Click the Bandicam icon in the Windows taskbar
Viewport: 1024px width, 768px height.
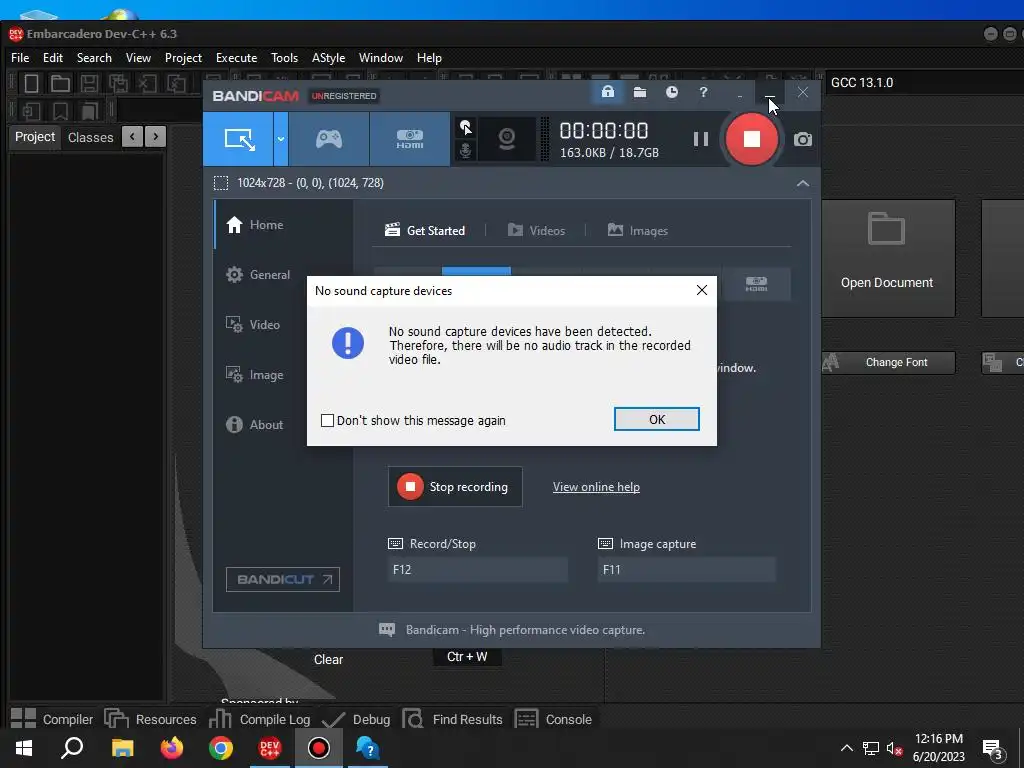[319, 748]
